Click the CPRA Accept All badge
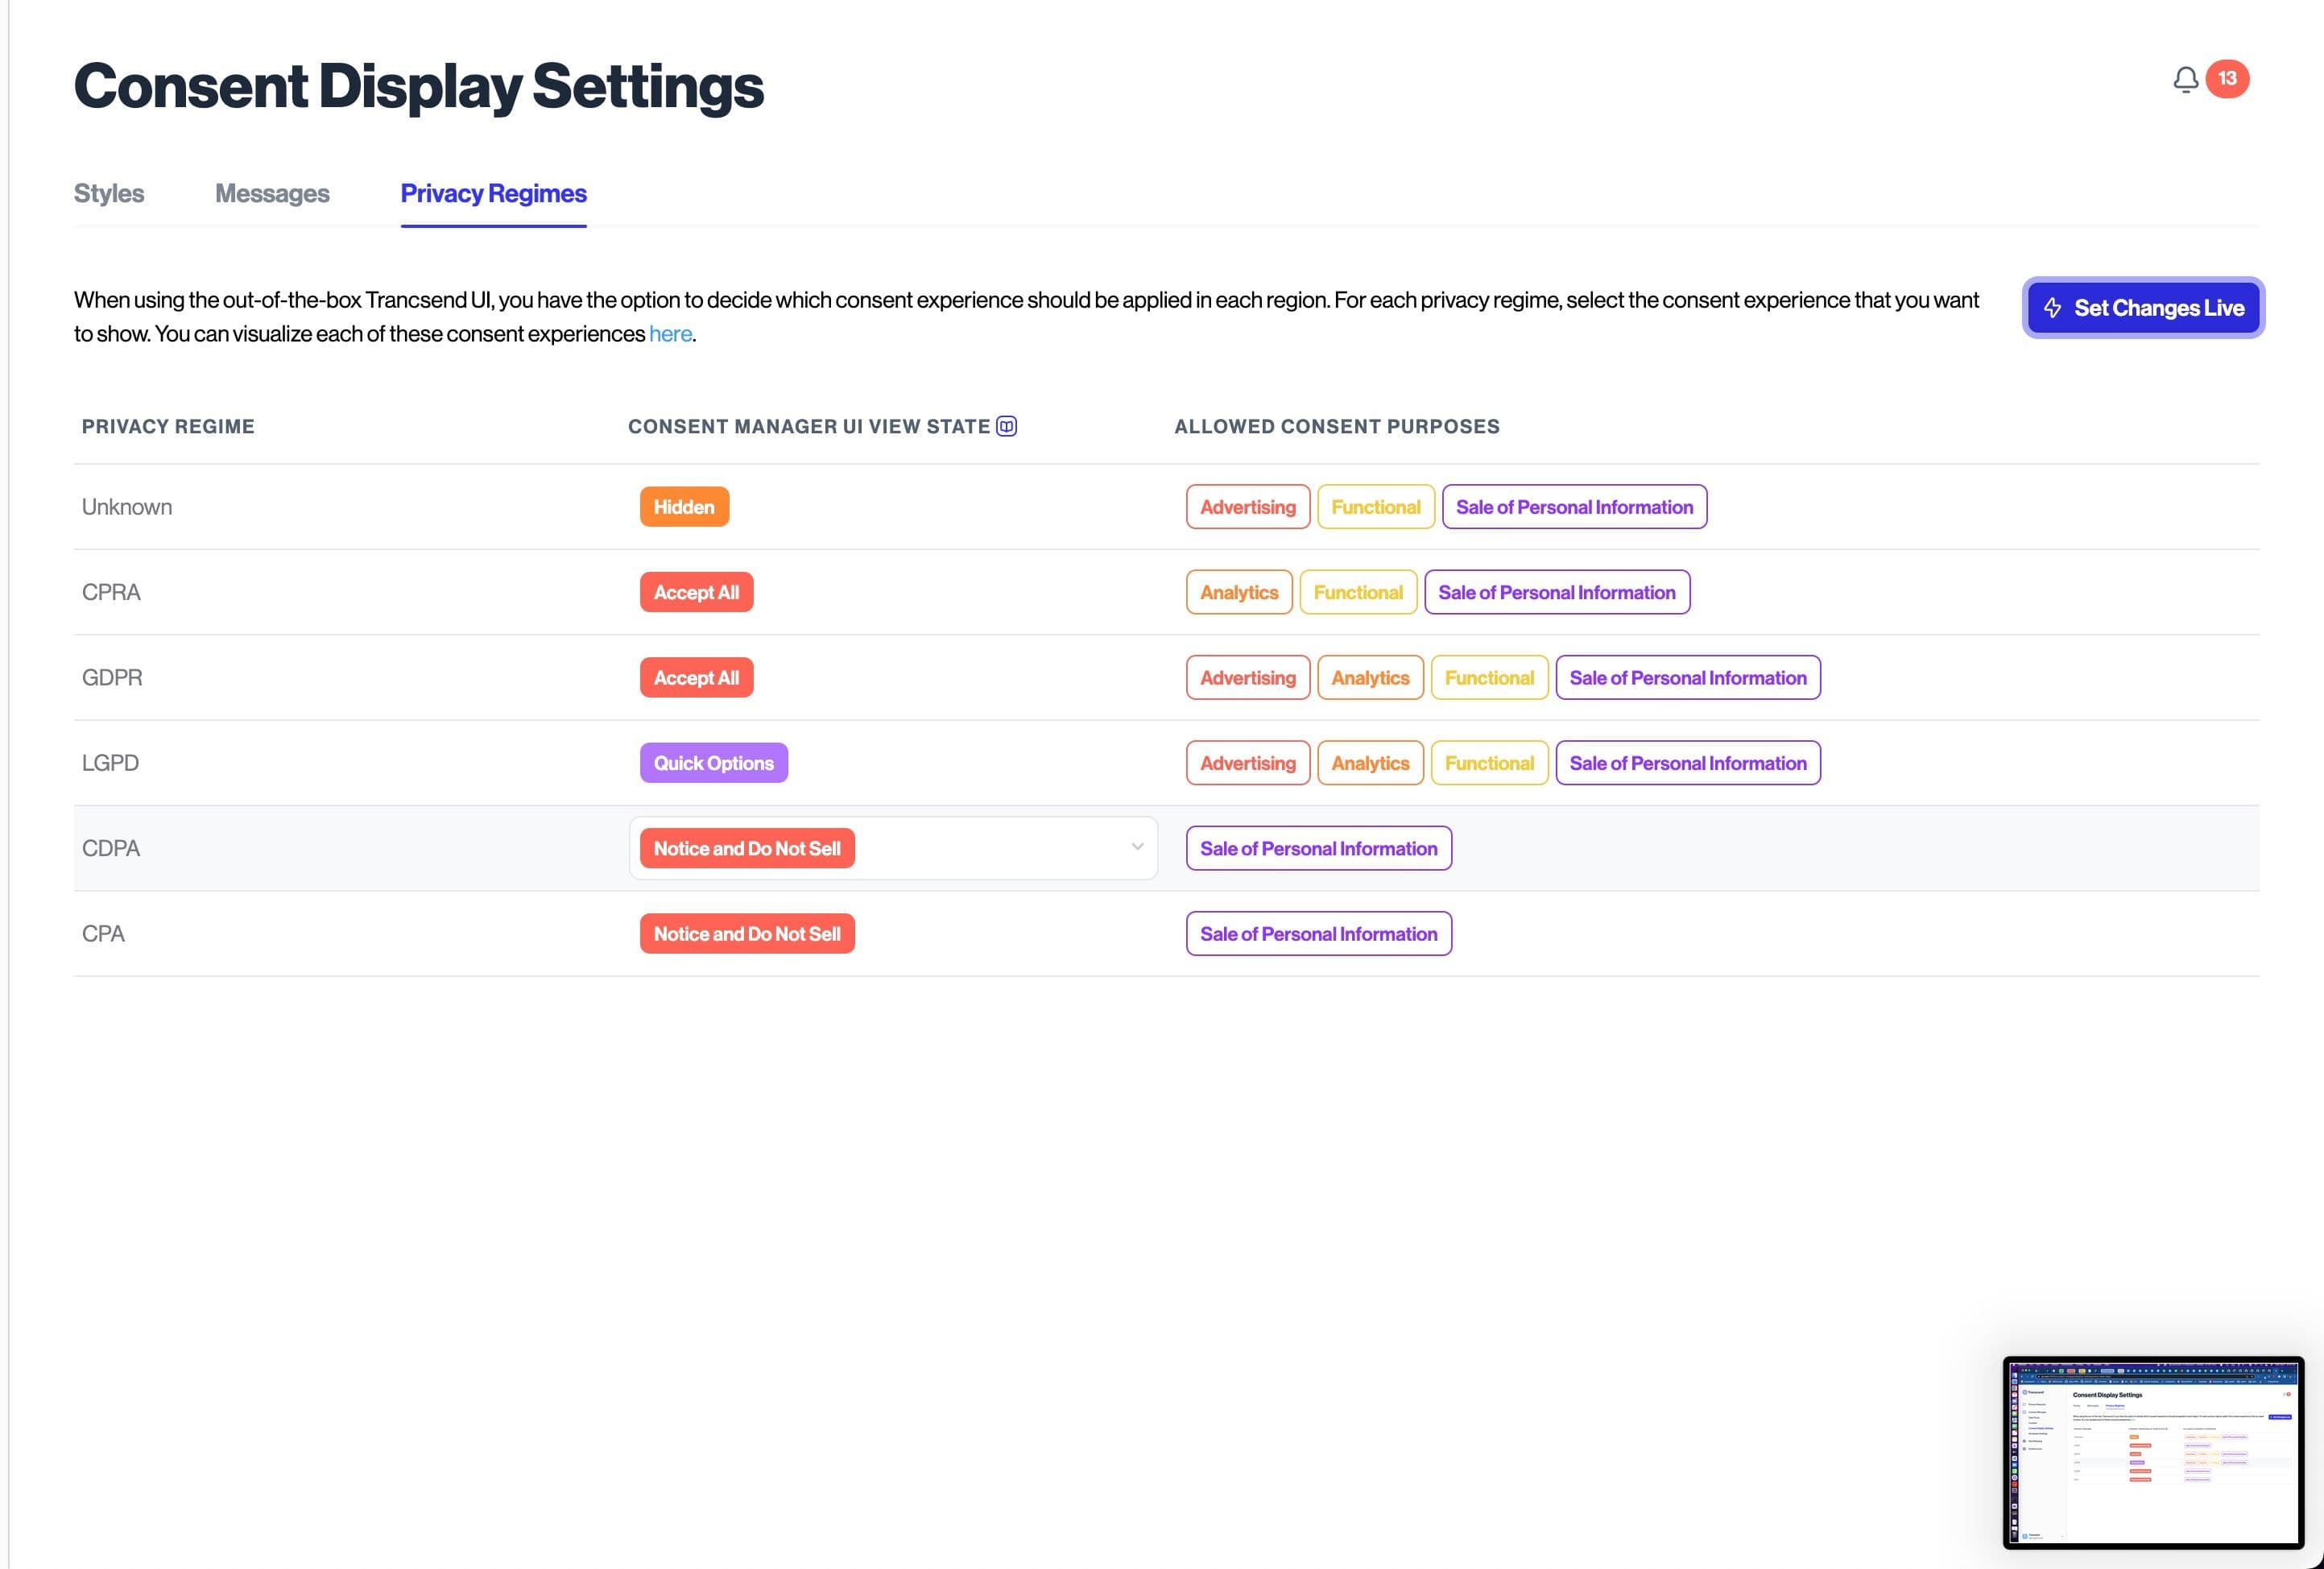The image size is (2324, 1569). pos(696,592)
